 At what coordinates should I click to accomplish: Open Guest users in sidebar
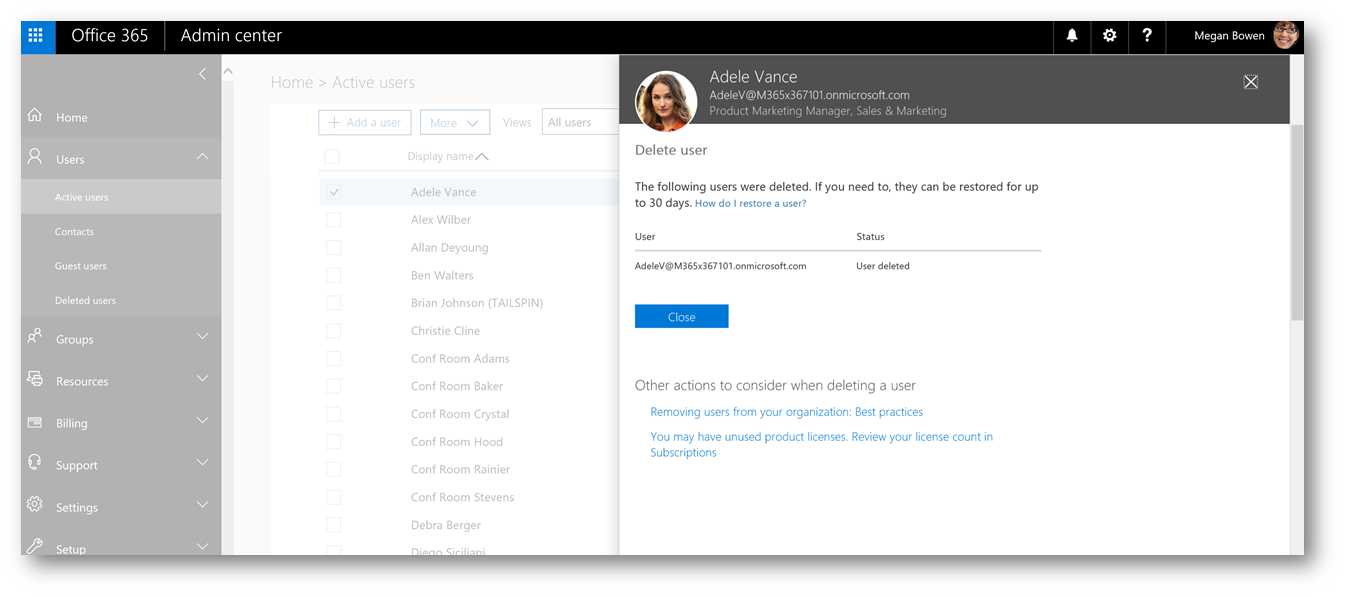pos(80,266)
